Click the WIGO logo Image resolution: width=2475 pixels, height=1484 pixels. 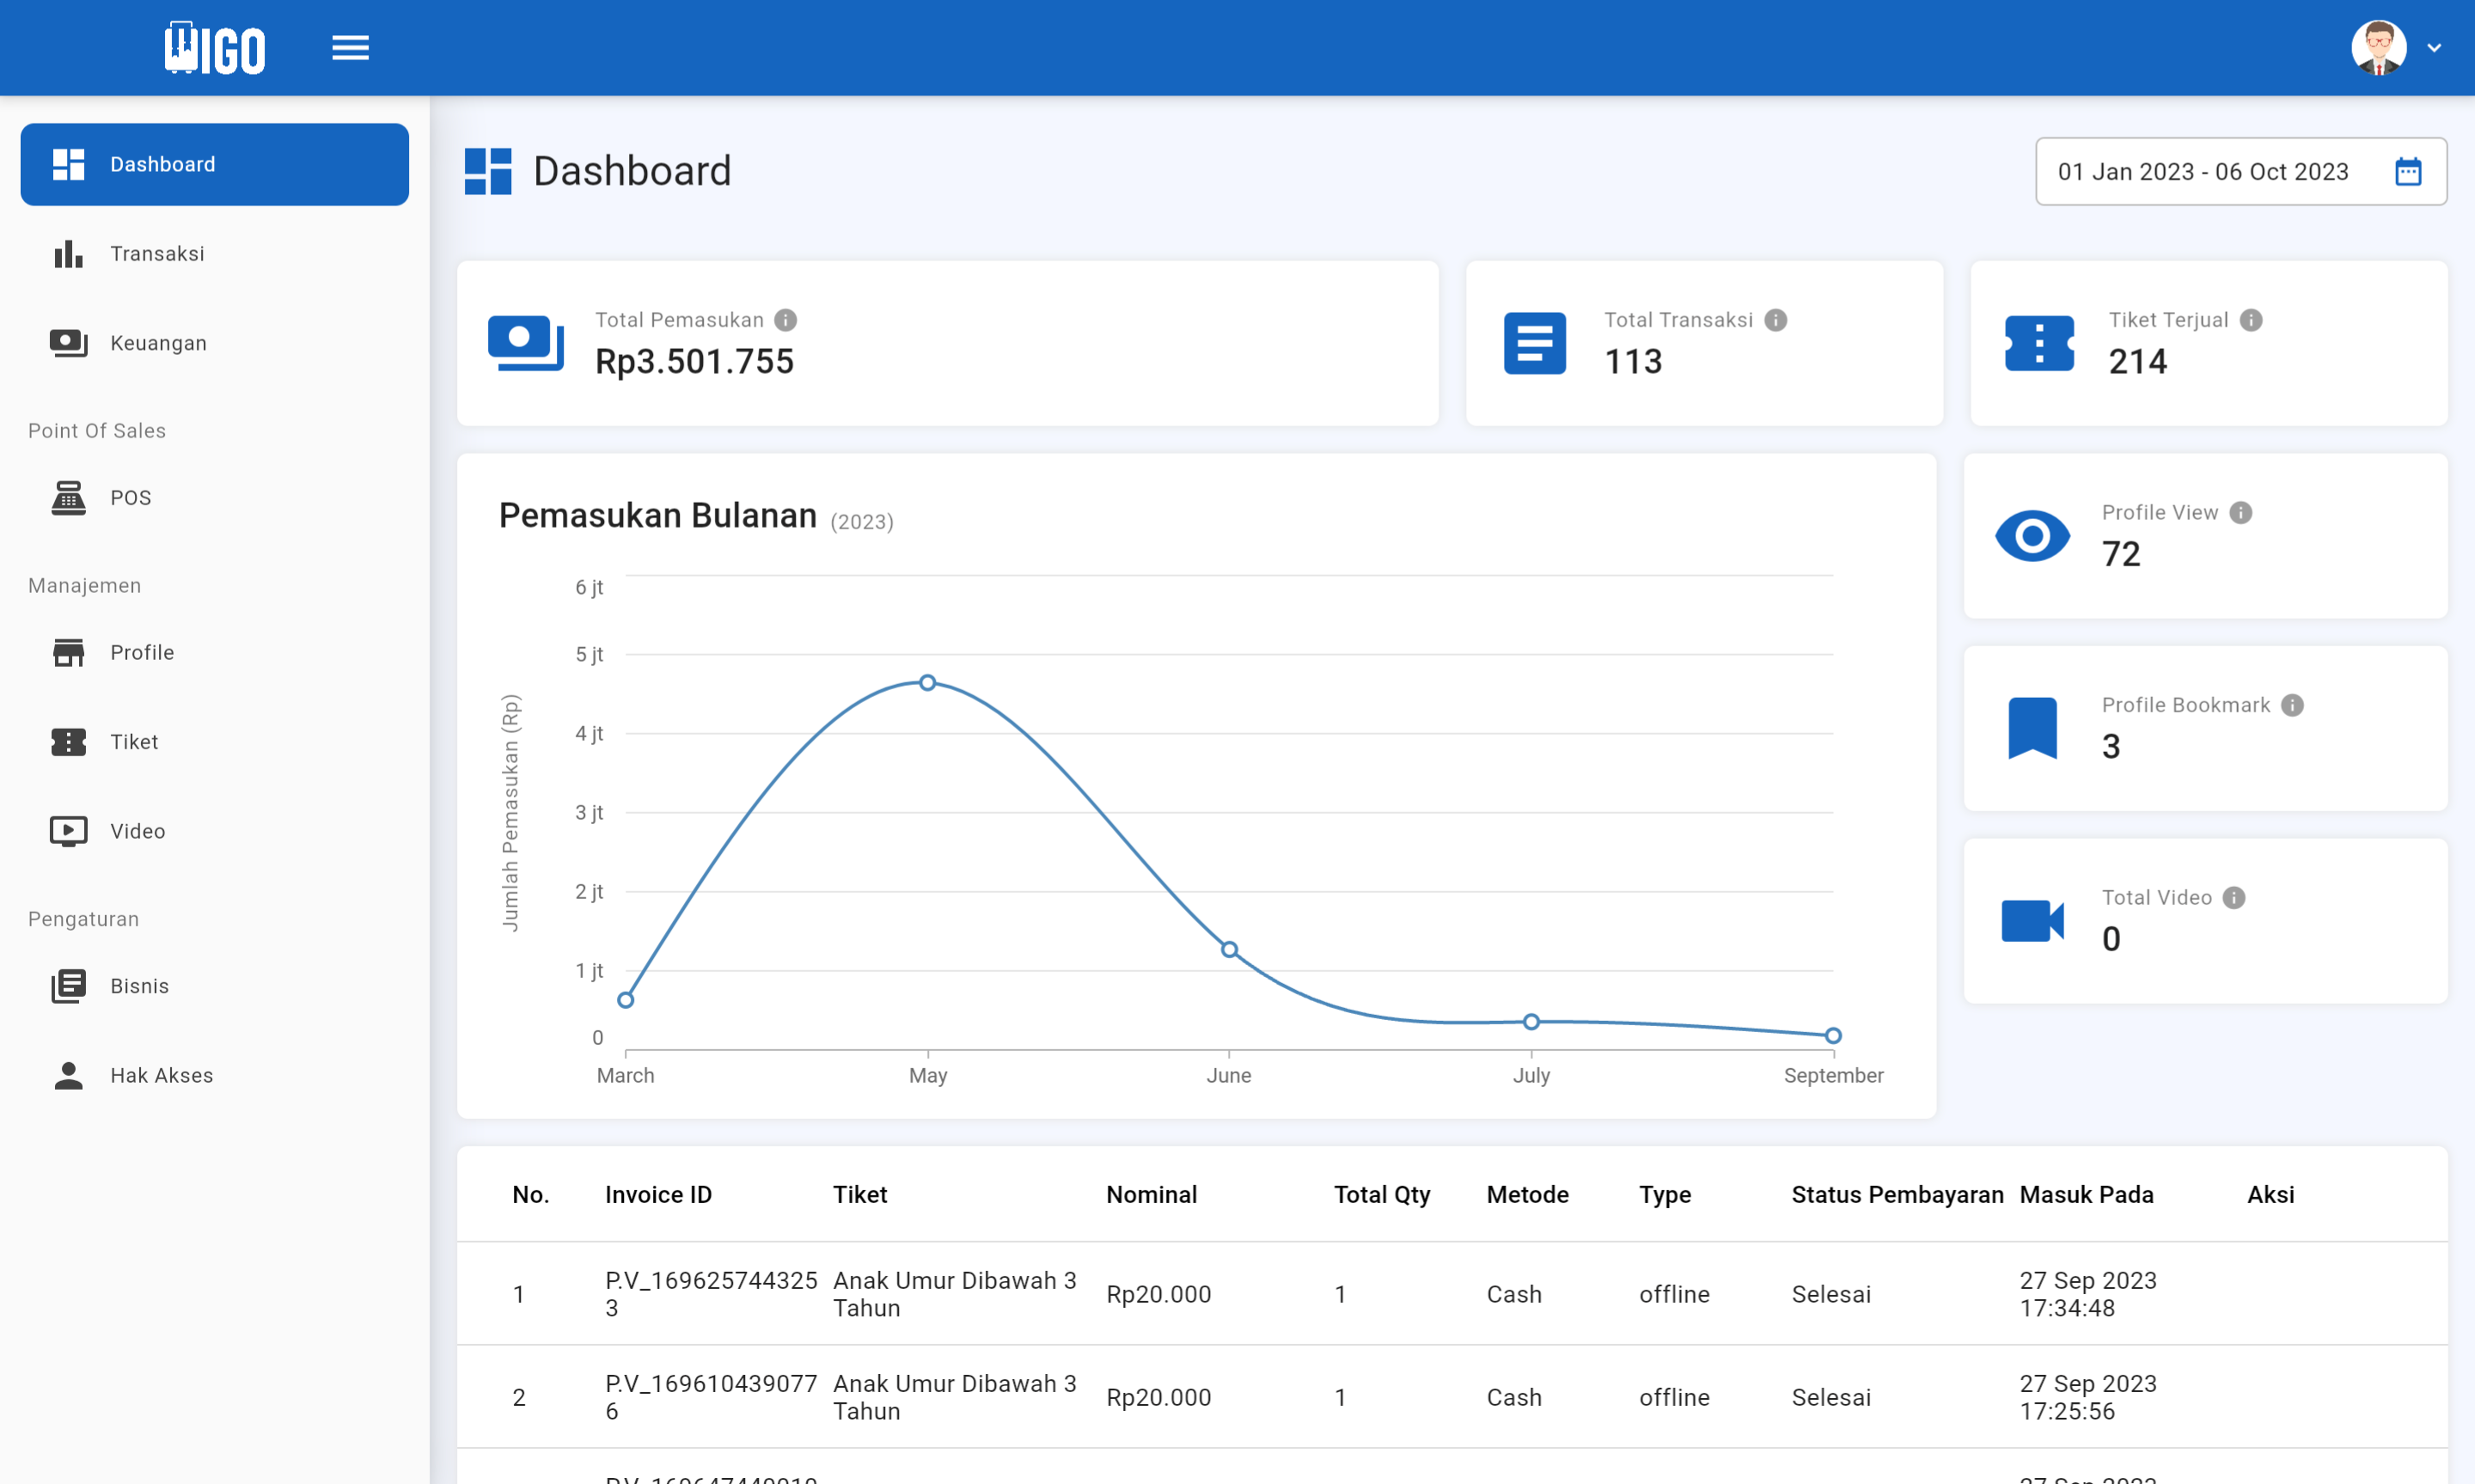[x=215, y=48]
